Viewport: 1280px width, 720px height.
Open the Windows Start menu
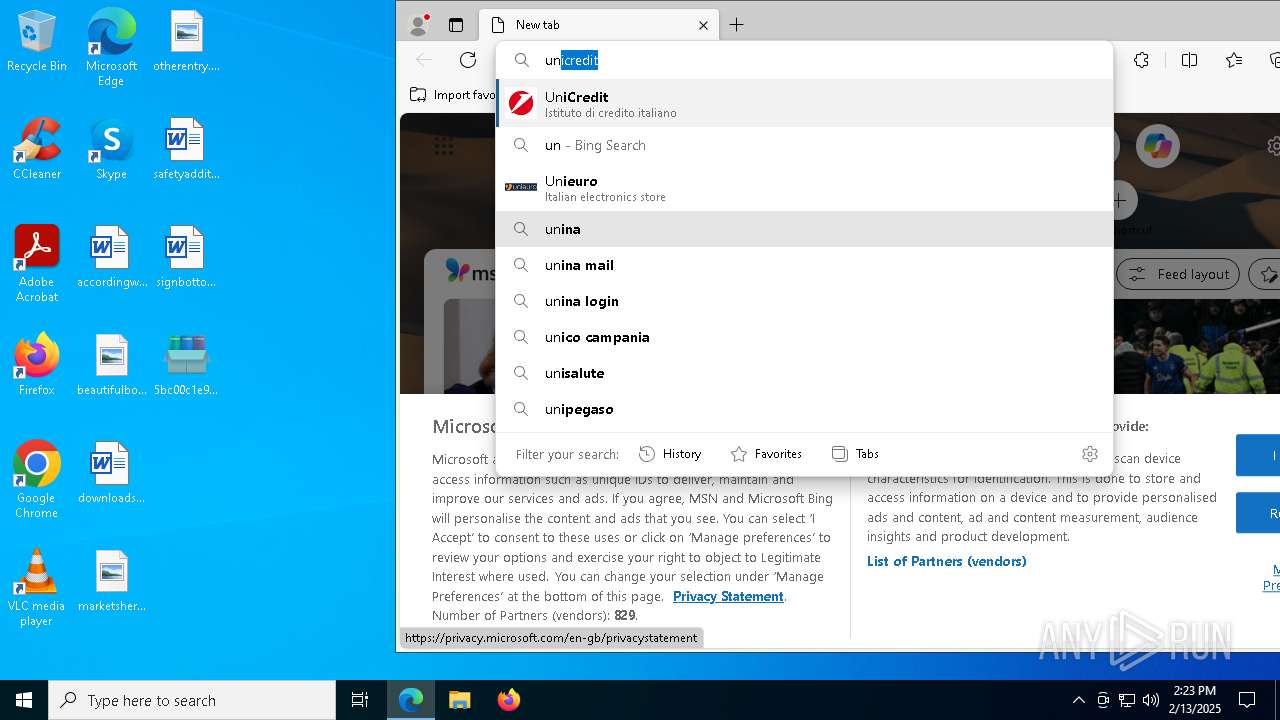24,700
